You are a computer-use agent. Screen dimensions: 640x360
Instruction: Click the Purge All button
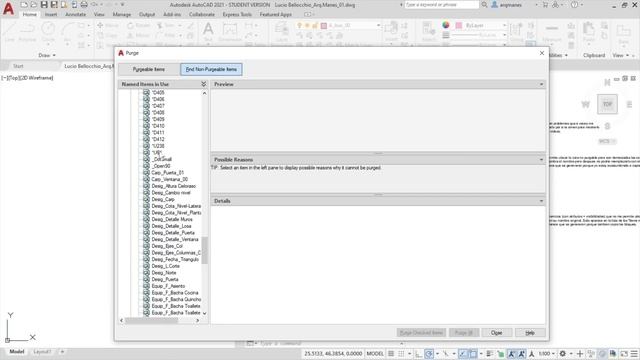(464, 333)
